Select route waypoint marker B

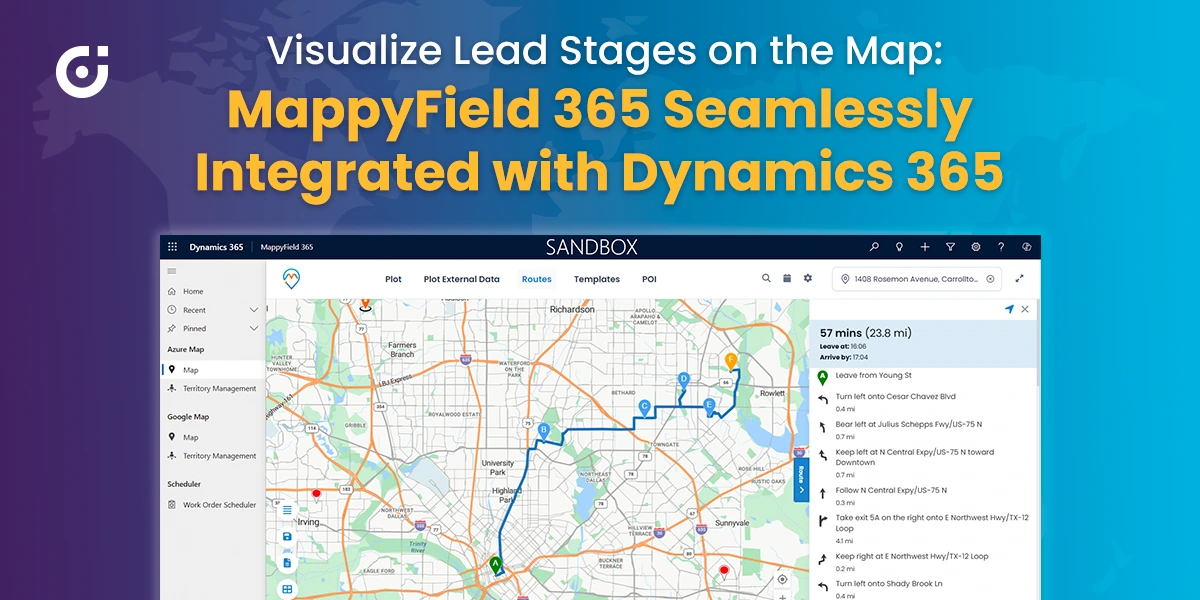click(x=544, y=431)
